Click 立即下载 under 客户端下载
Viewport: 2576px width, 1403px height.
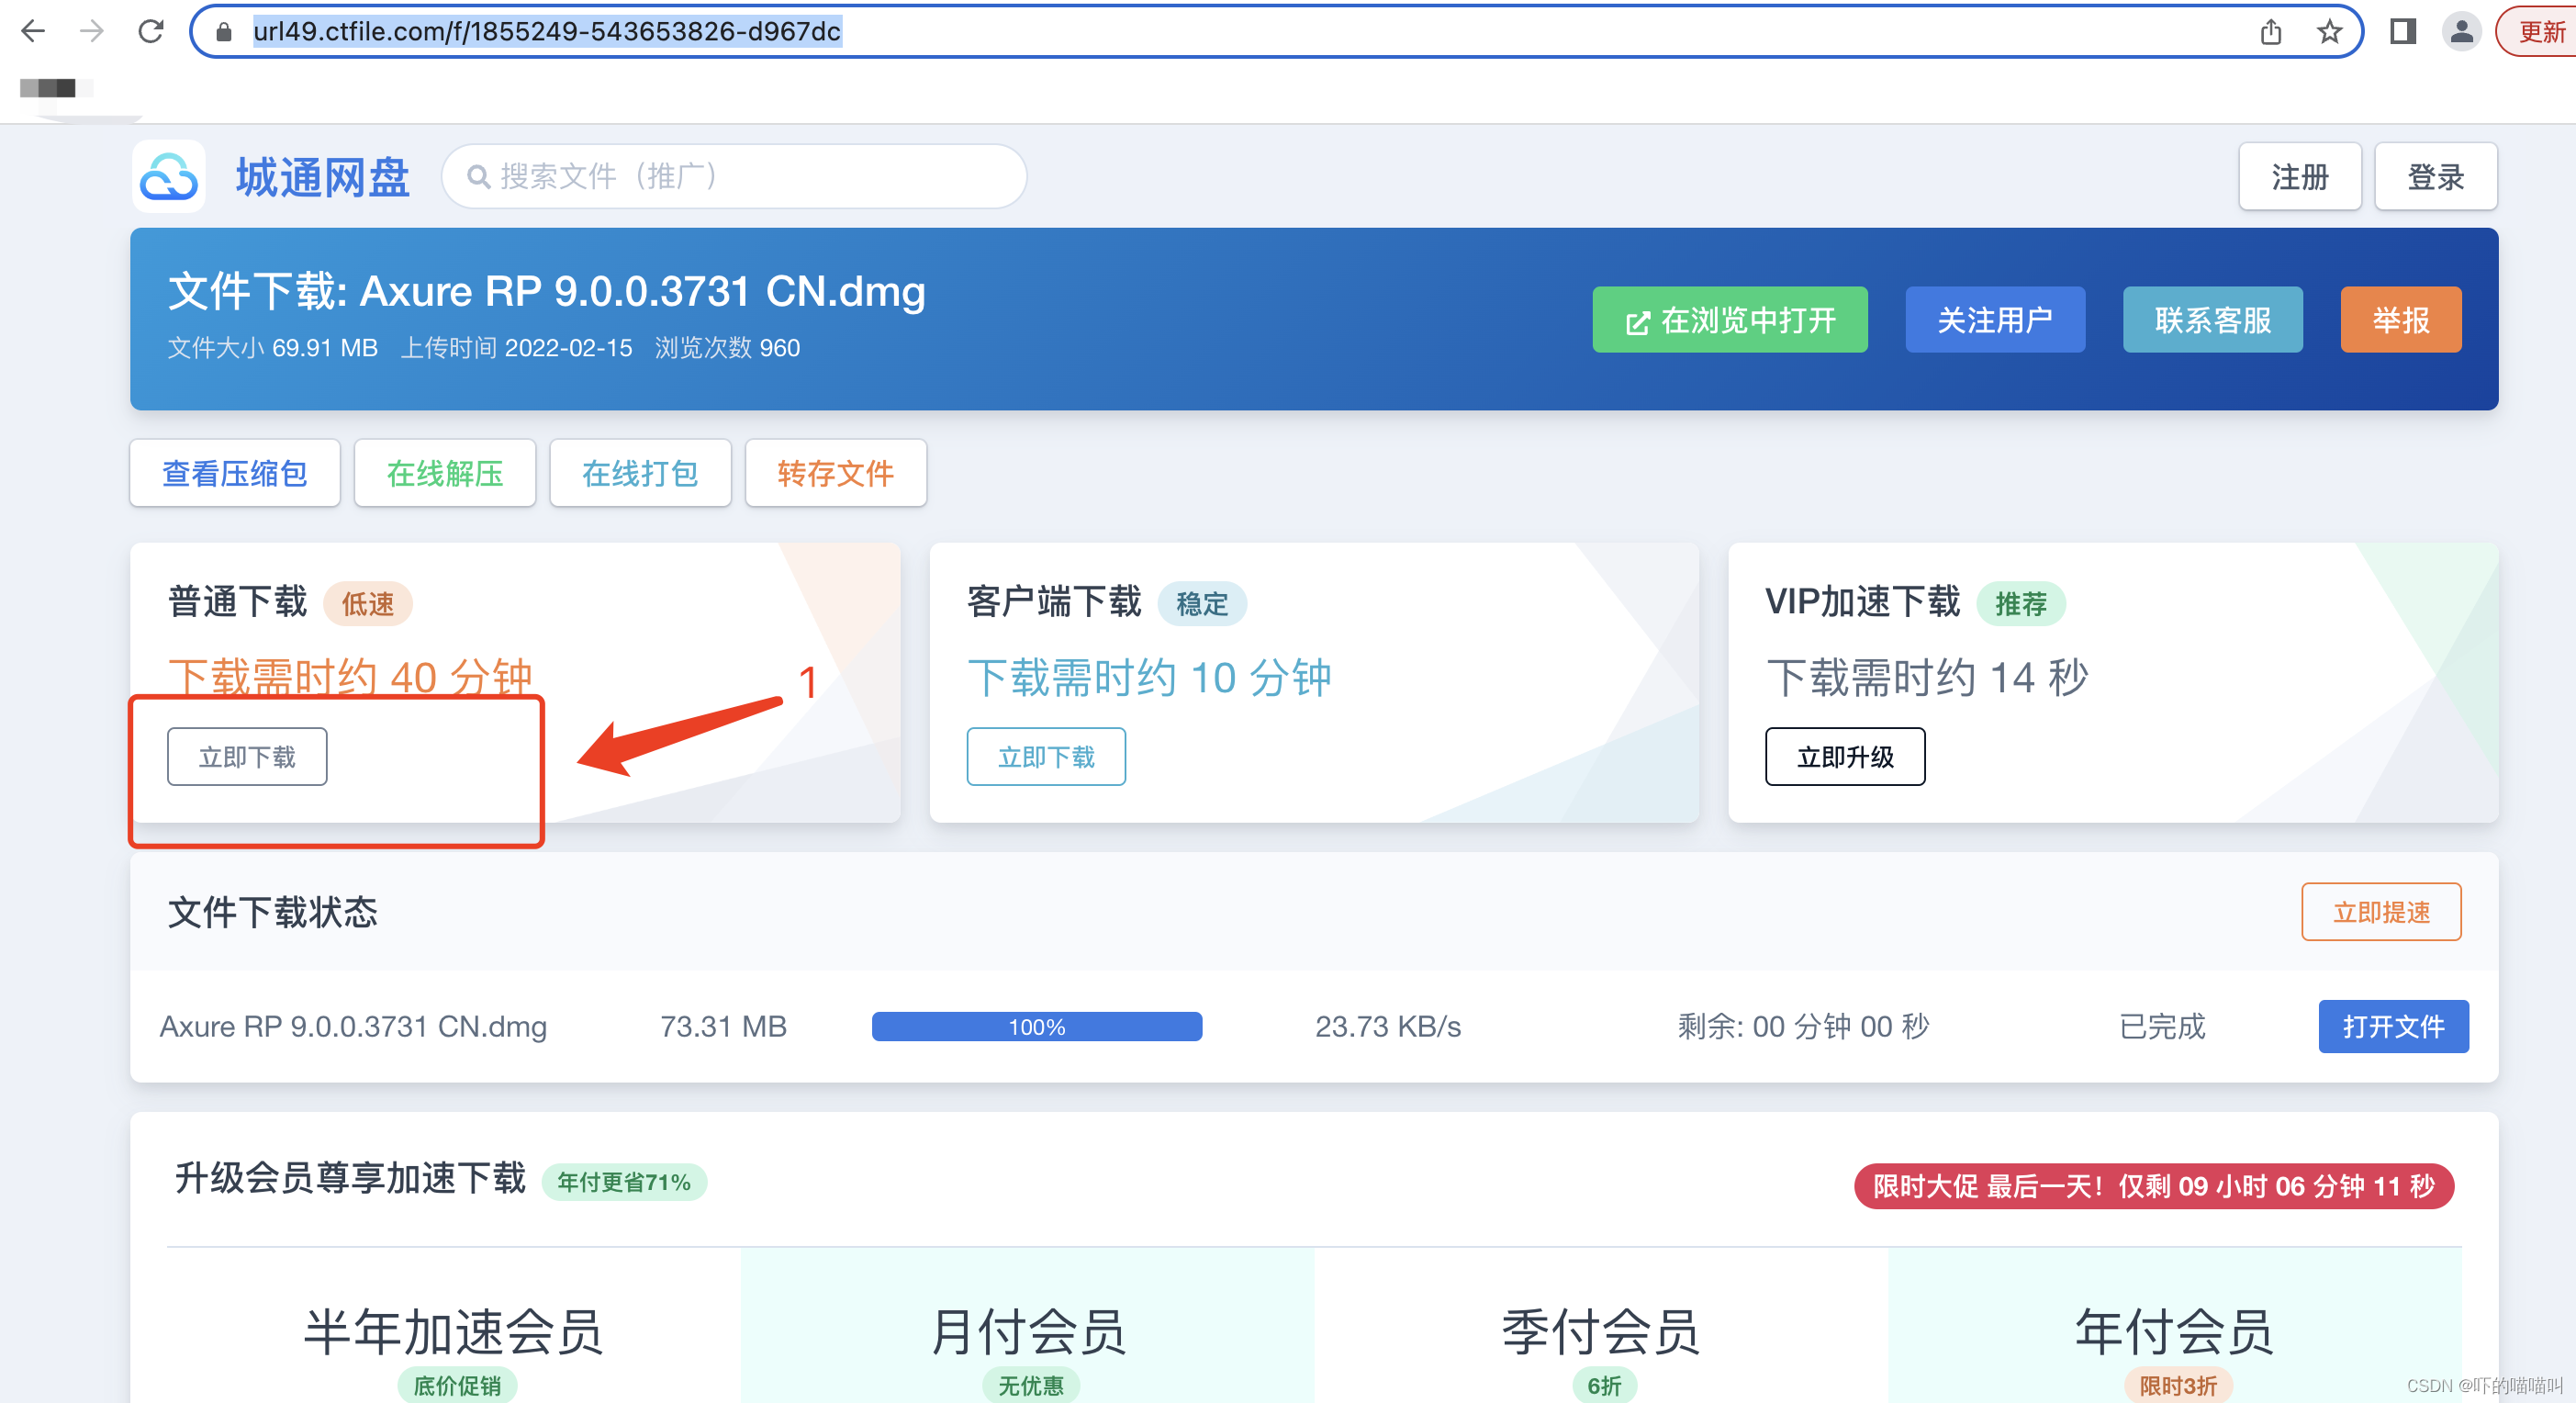(x=1046, y=756)
